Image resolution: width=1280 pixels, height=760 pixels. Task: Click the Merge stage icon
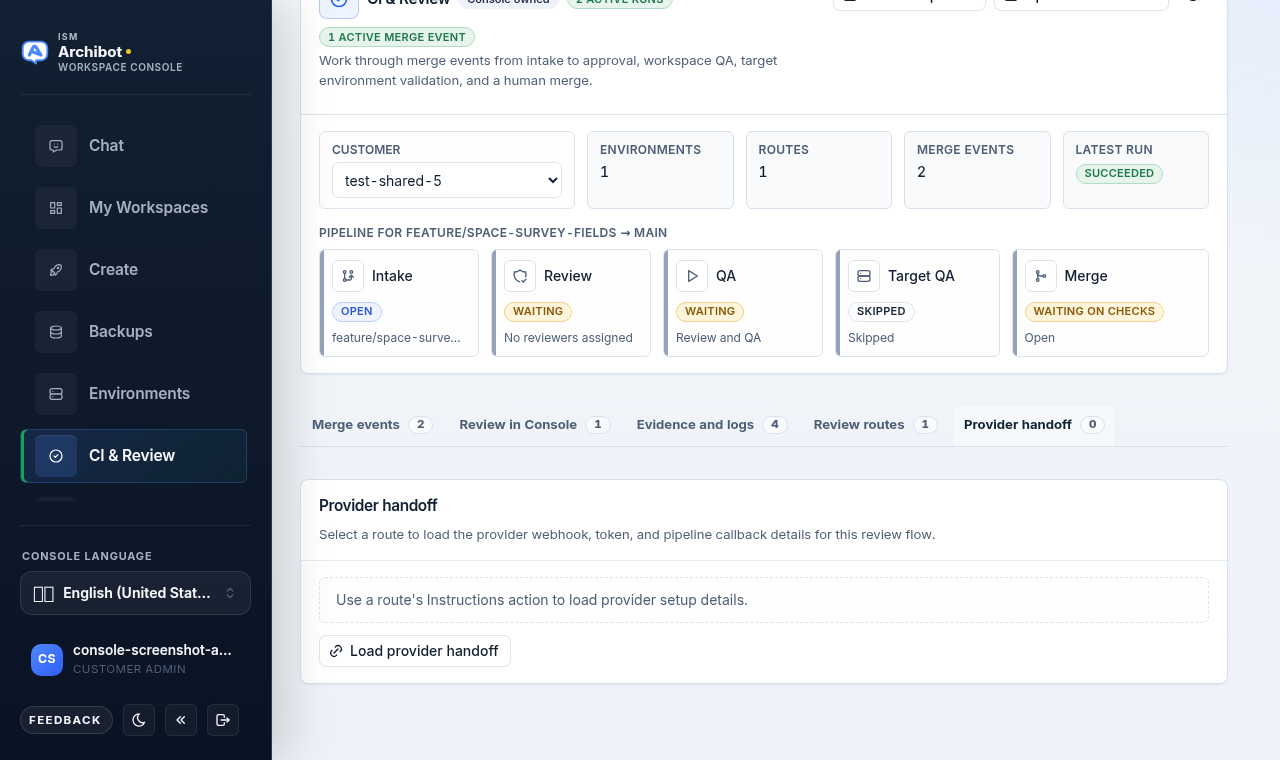point(1041,276)
